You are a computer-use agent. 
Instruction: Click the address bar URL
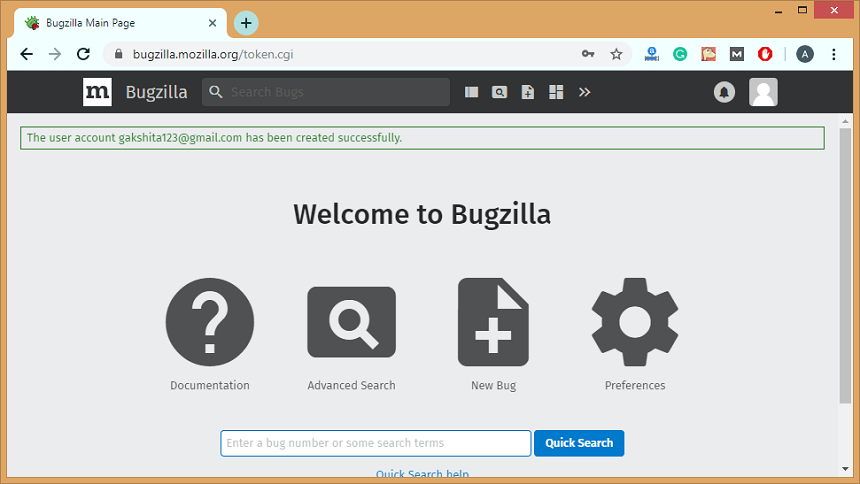tap(213, 54)
